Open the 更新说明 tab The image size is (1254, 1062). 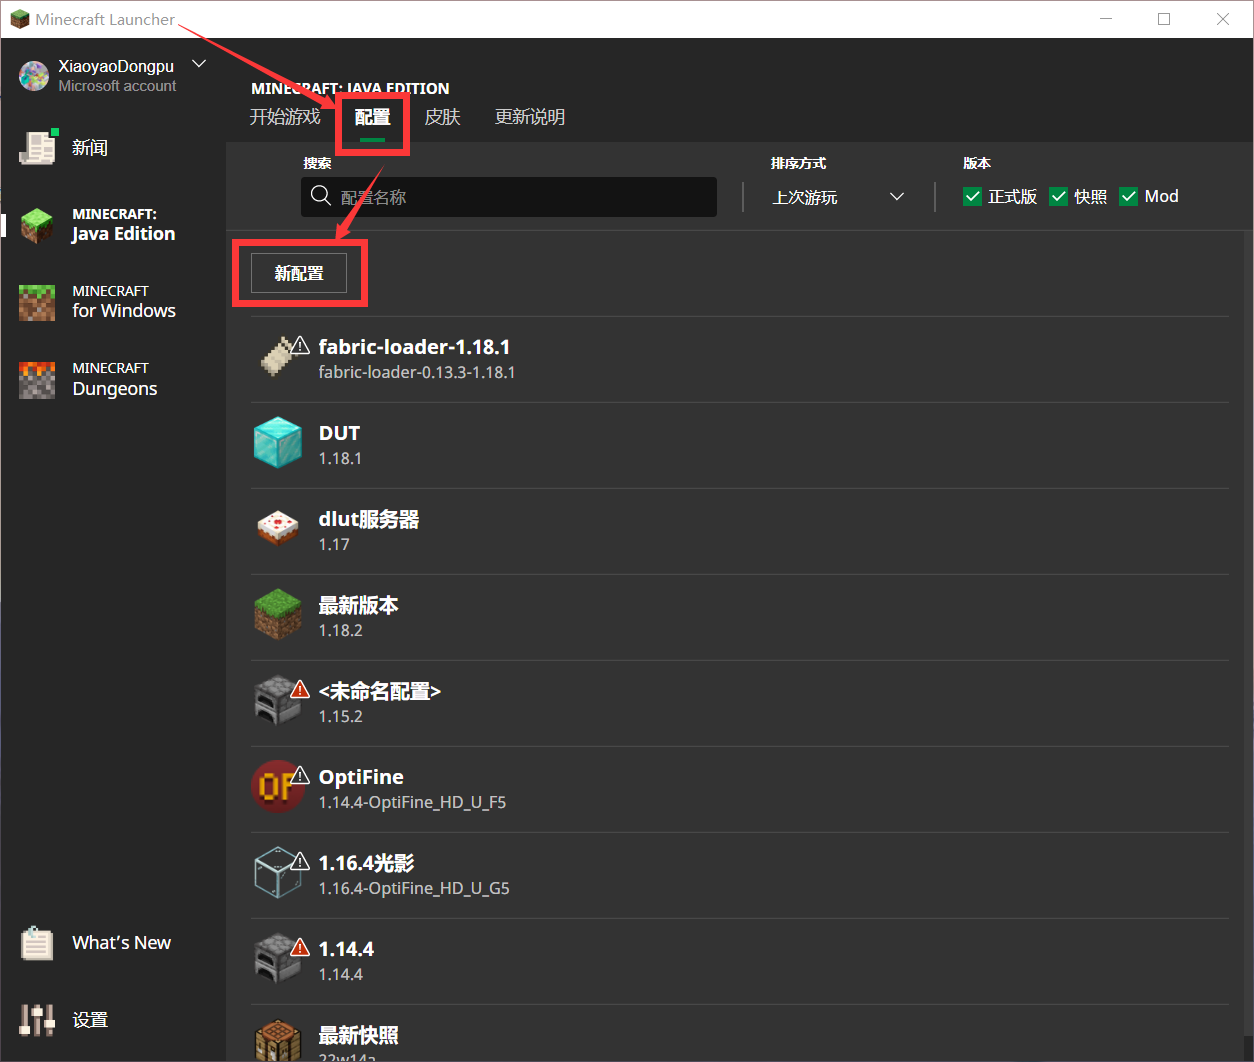[x=530, y=117]
